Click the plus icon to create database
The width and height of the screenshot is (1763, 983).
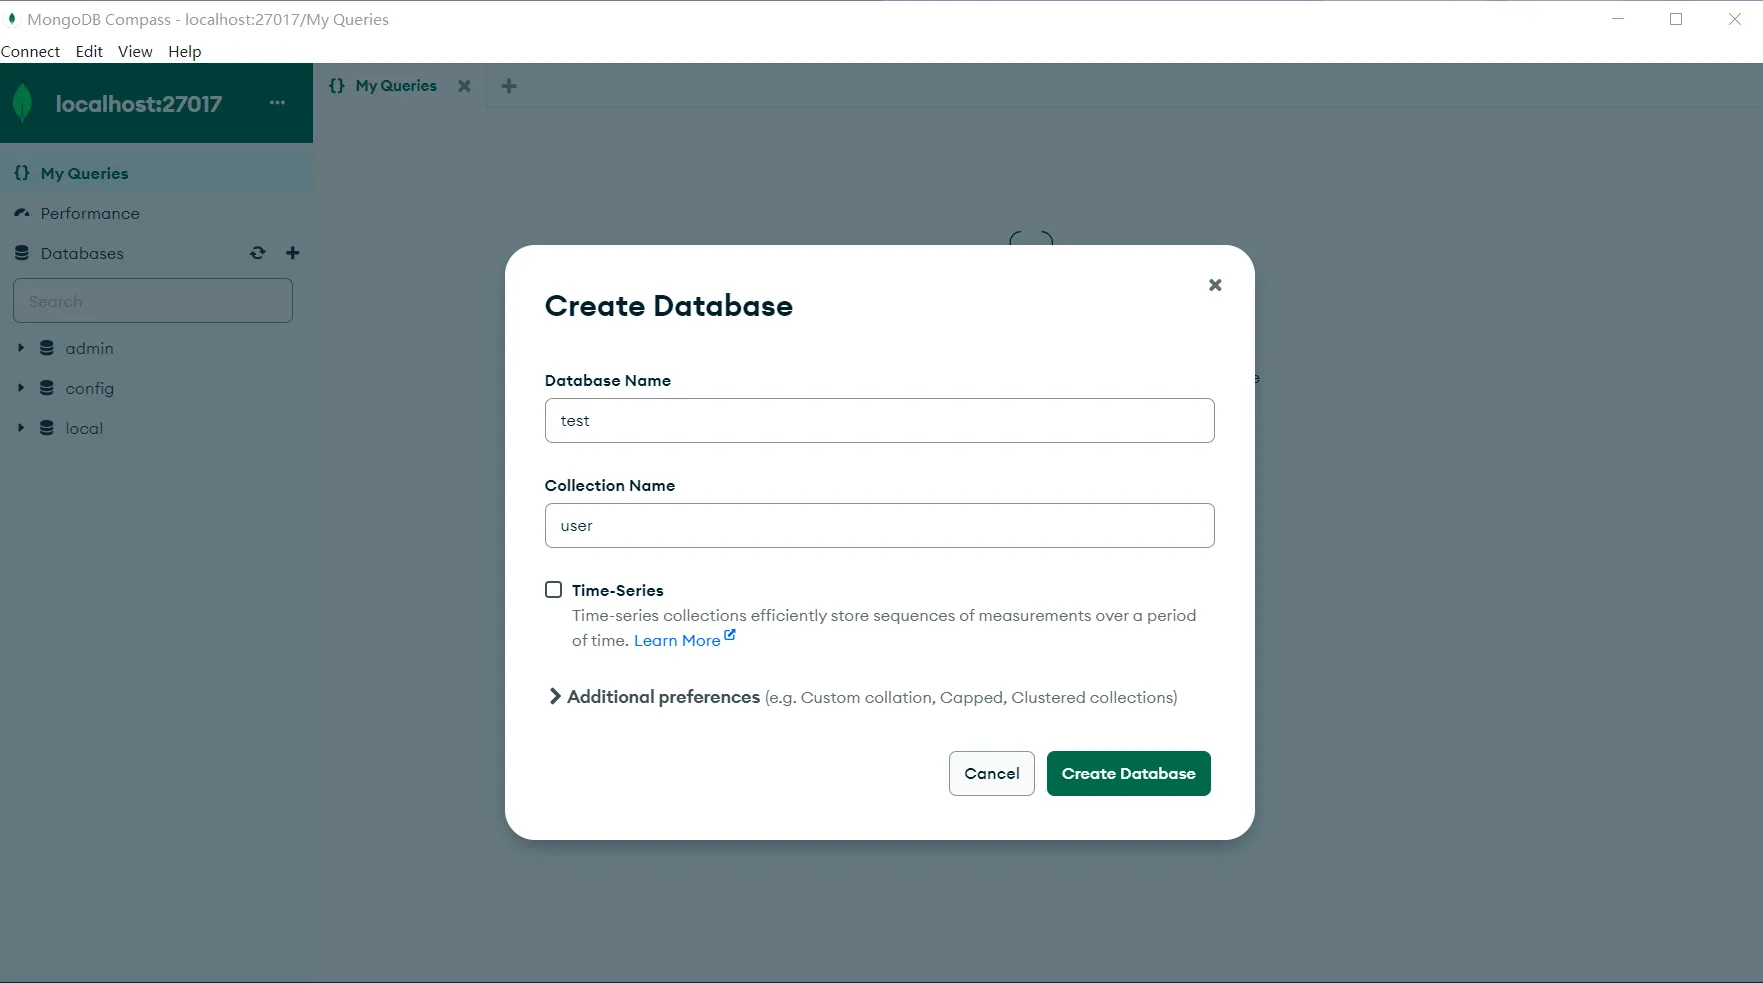(x=292, y=253)
